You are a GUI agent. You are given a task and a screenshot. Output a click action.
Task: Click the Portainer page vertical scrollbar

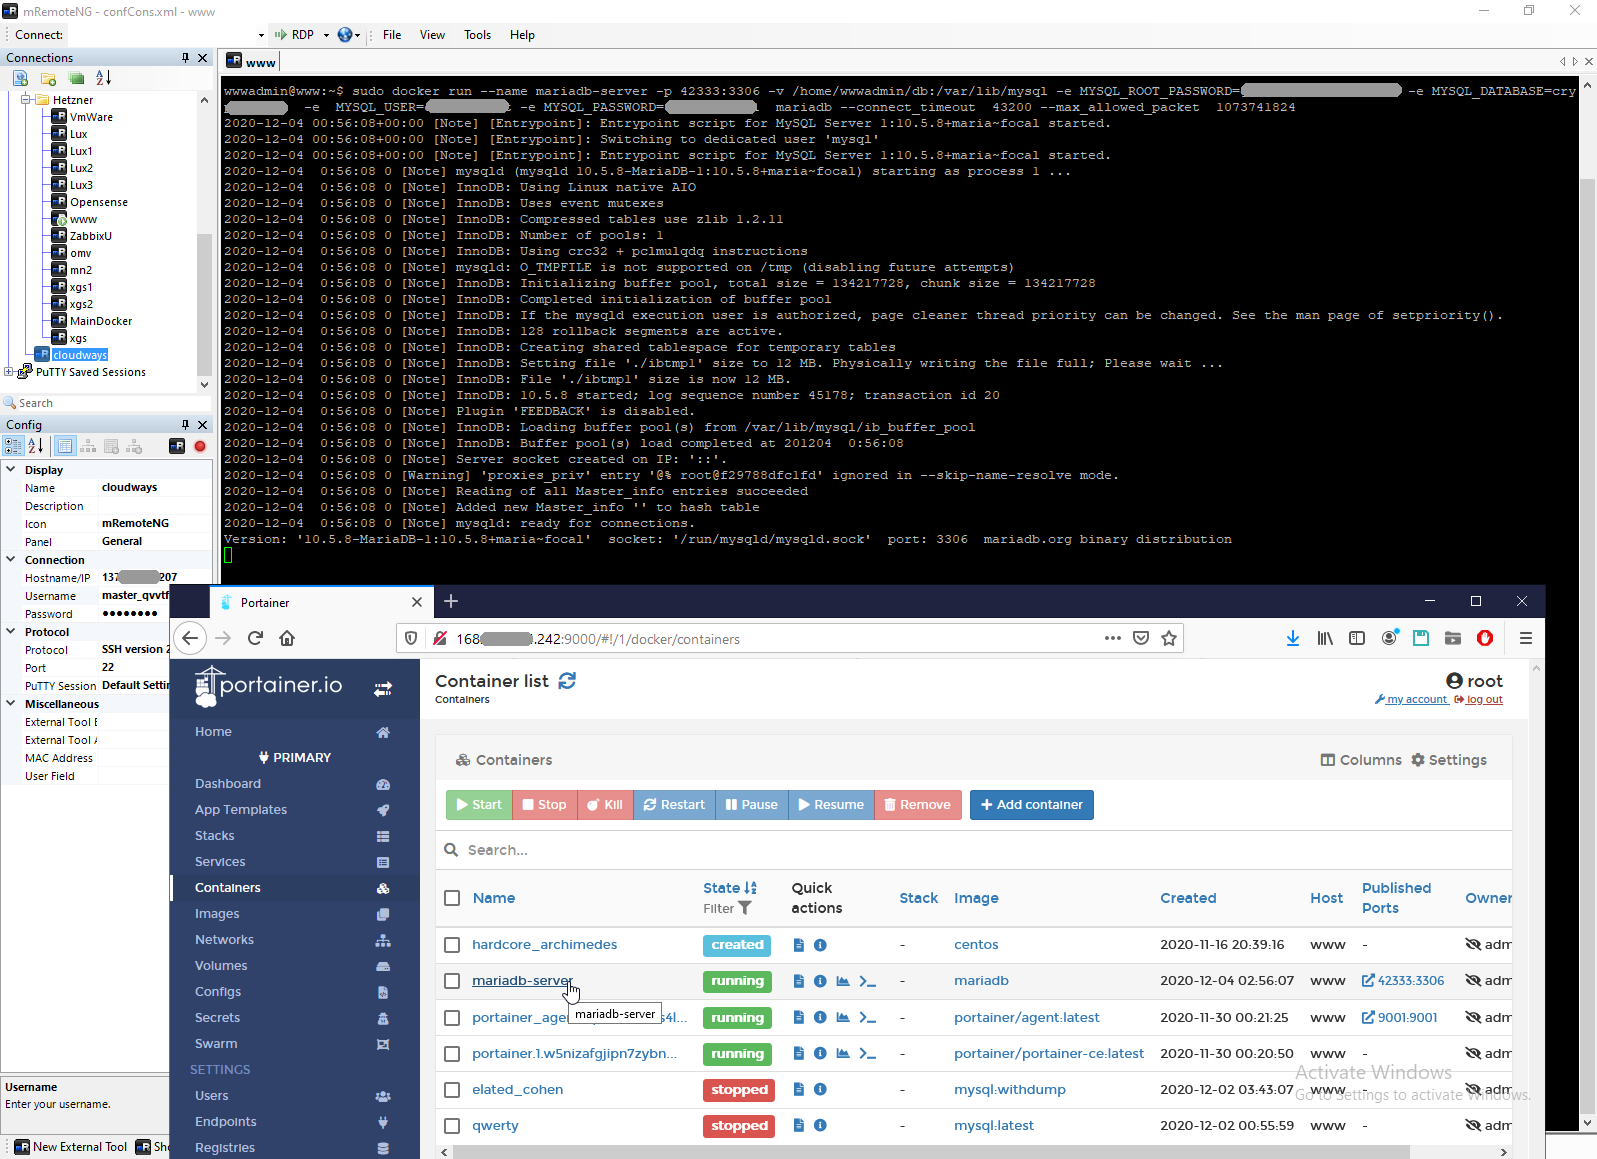coord(1537,910)
